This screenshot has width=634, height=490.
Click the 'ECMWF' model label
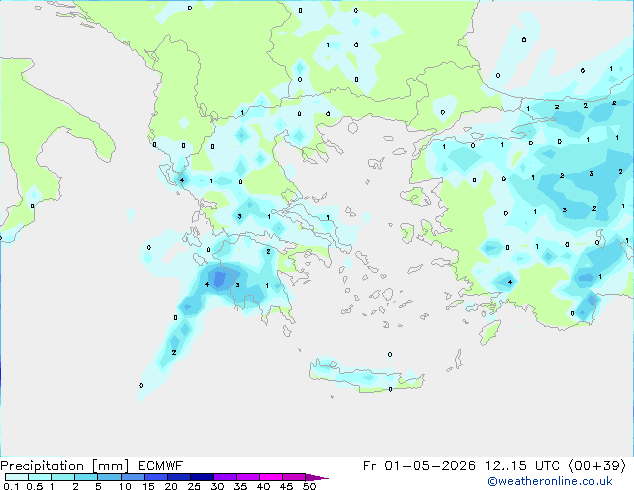[161, 466]
